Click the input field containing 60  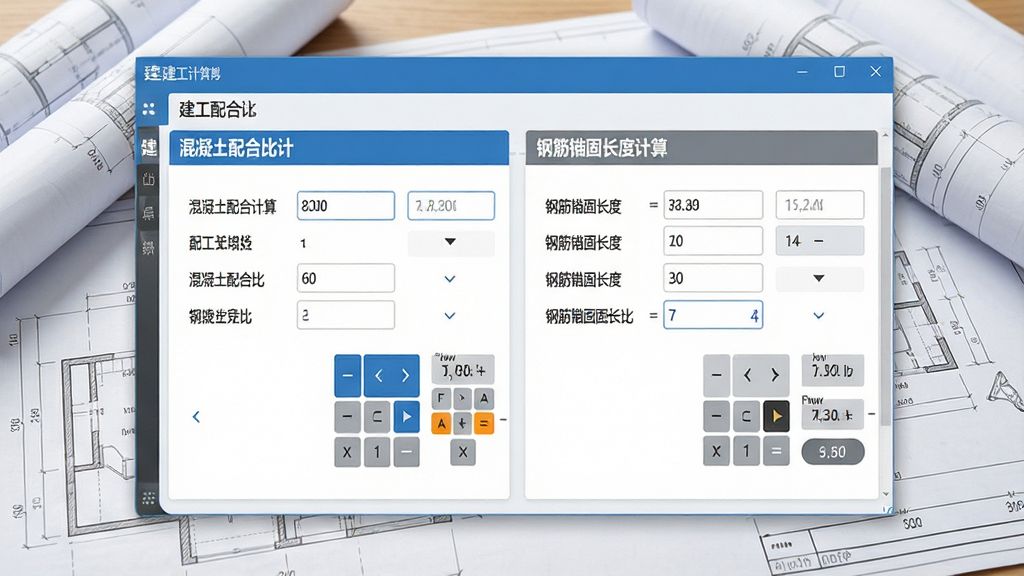(346, 279)
